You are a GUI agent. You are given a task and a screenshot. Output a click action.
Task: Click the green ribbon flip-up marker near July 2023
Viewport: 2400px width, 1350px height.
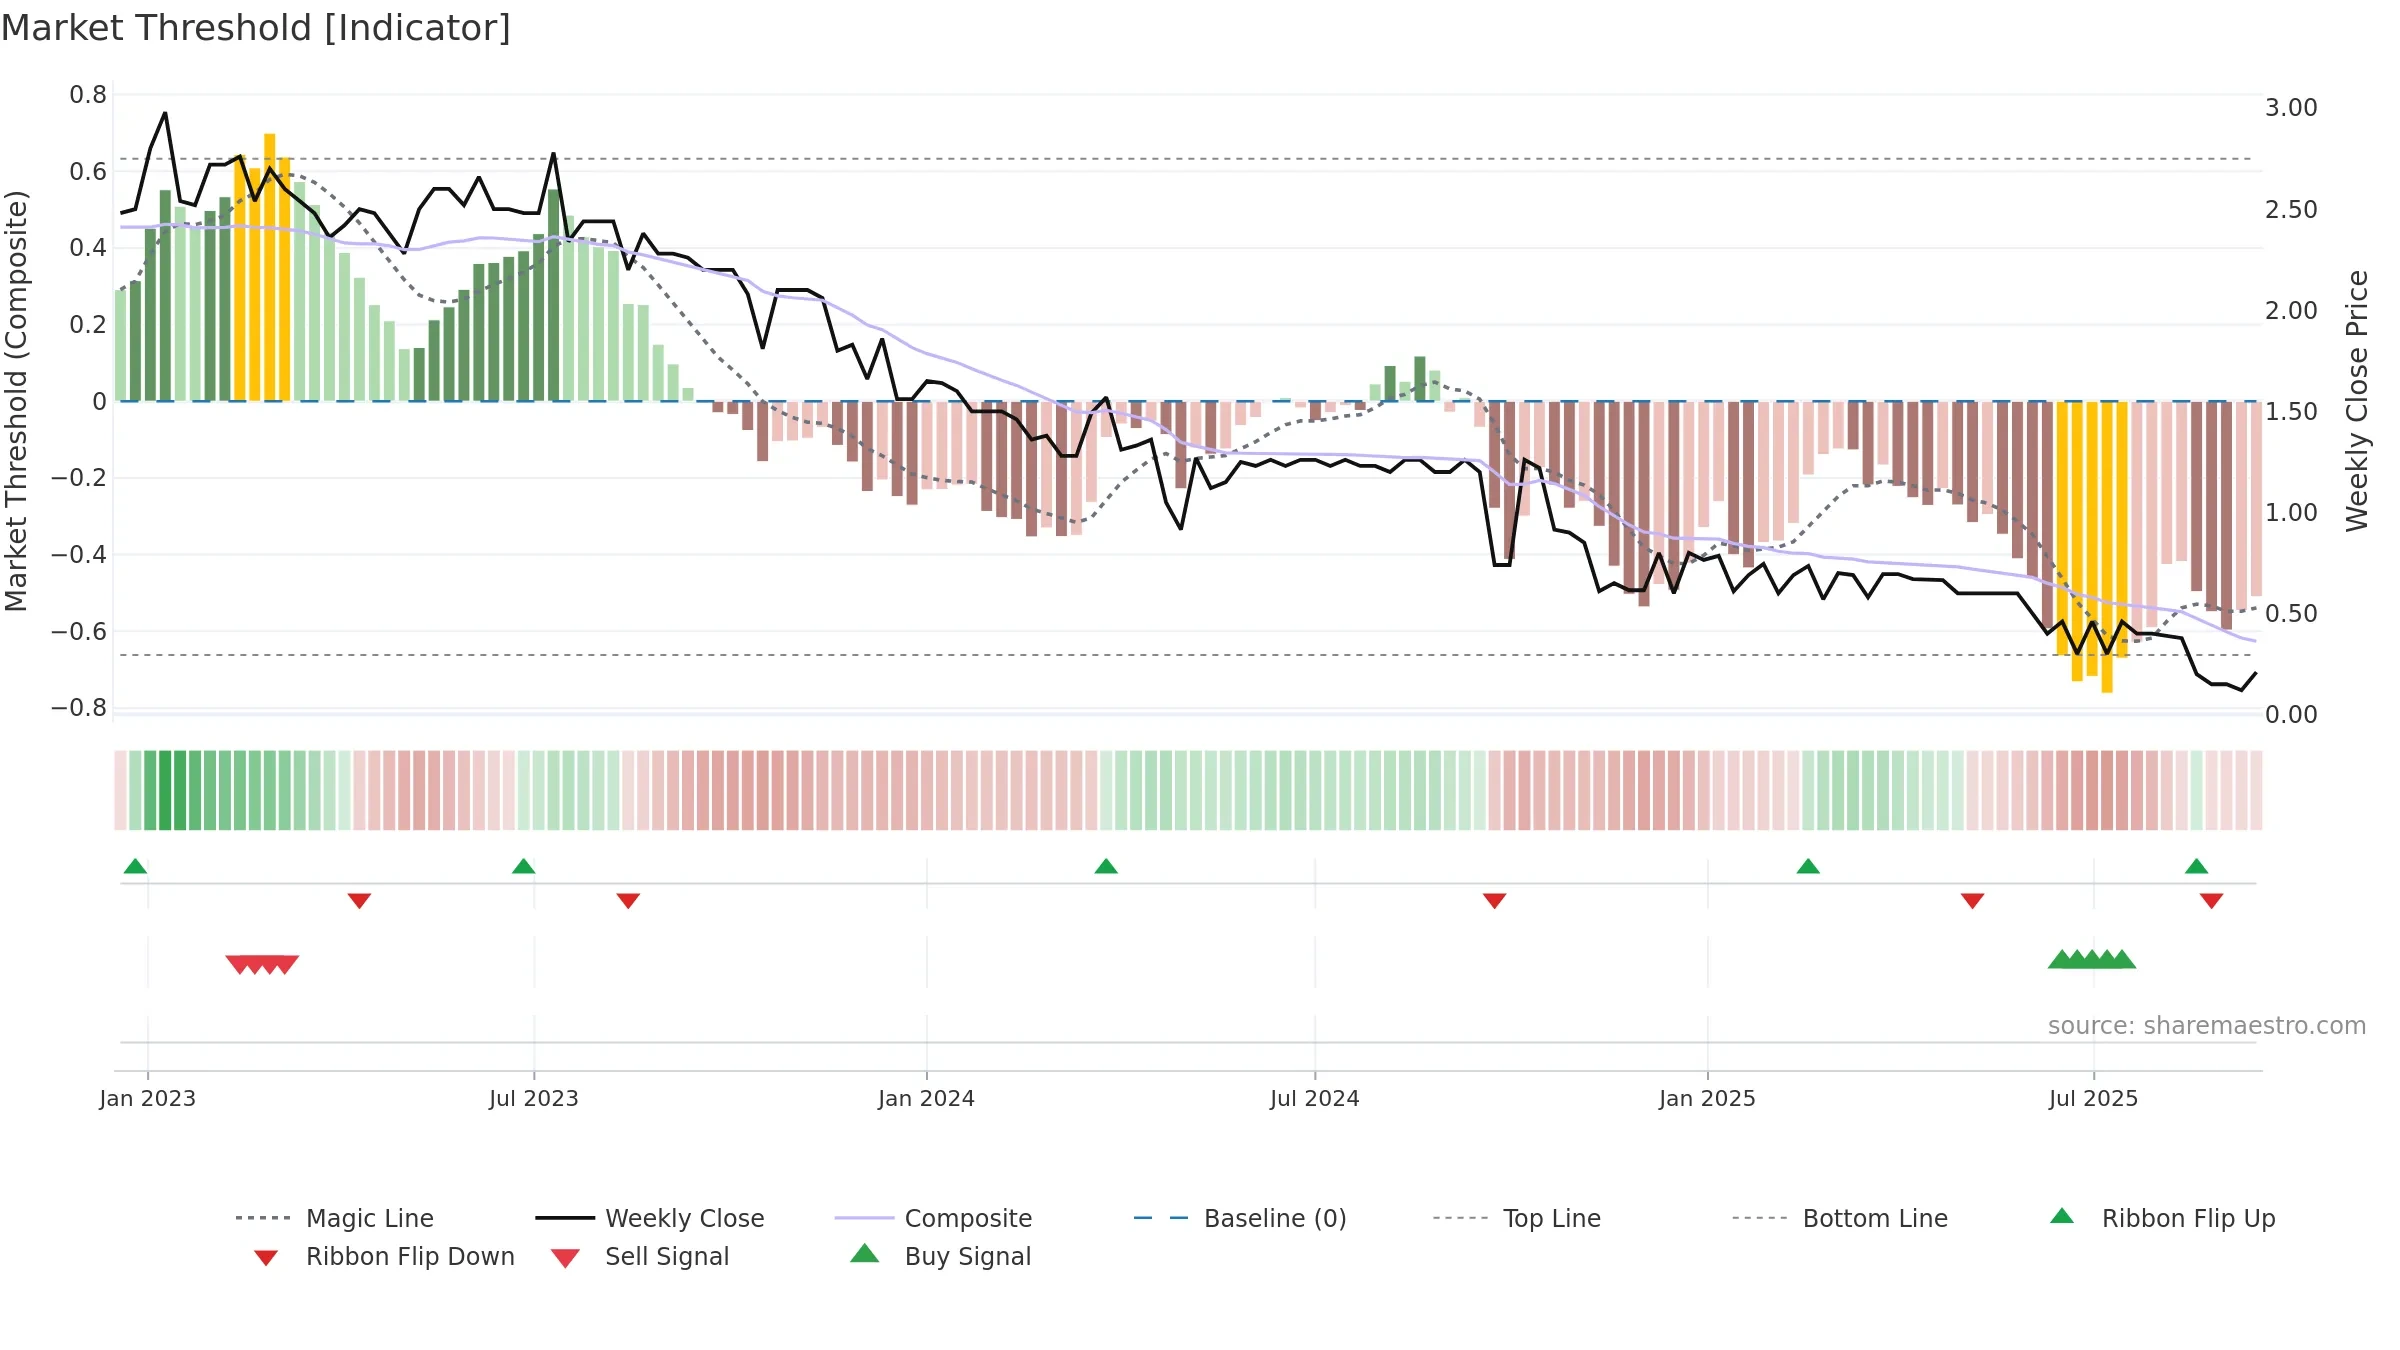click(x=523, y=866)
